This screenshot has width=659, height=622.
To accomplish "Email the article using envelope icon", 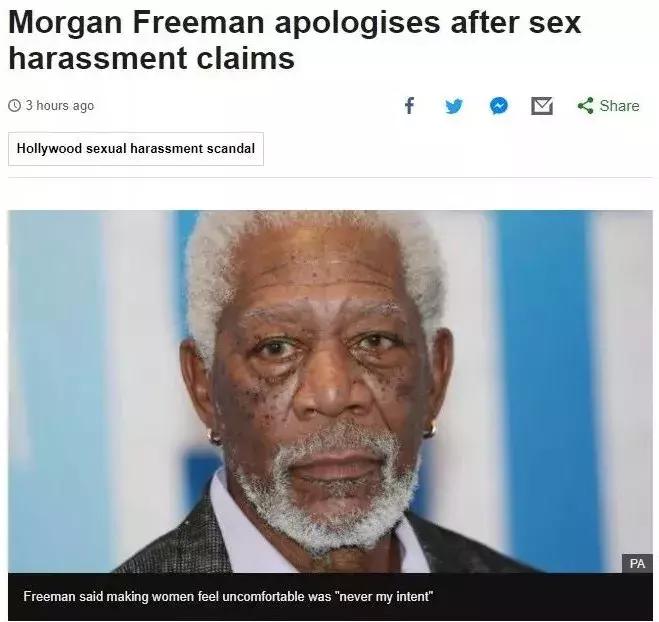I will tap(542, 106).
